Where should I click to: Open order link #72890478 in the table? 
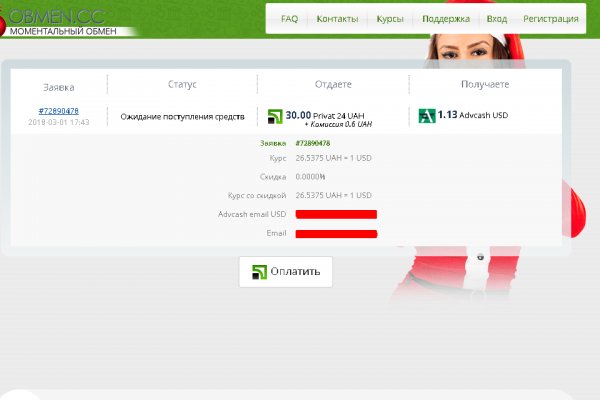tap(59, 110)
